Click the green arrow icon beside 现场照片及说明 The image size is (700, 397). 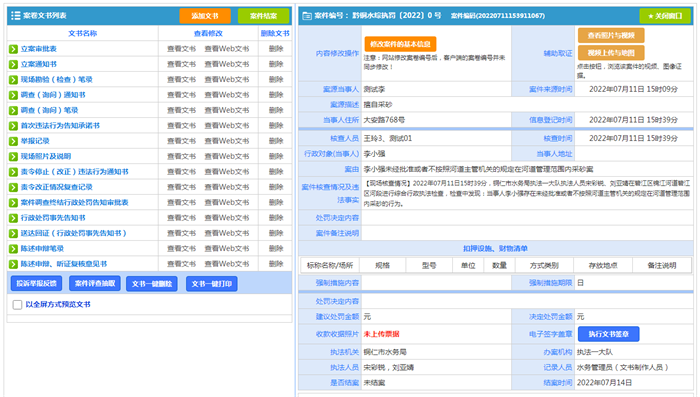[13, 157]
